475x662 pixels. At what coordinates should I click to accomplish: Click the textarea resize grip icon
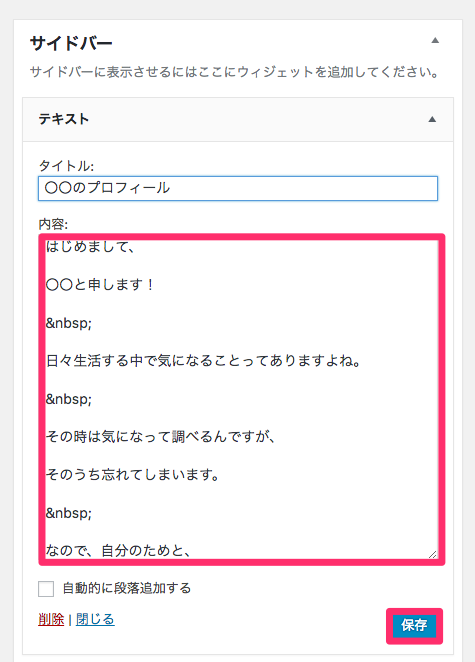tap(432, 554)
